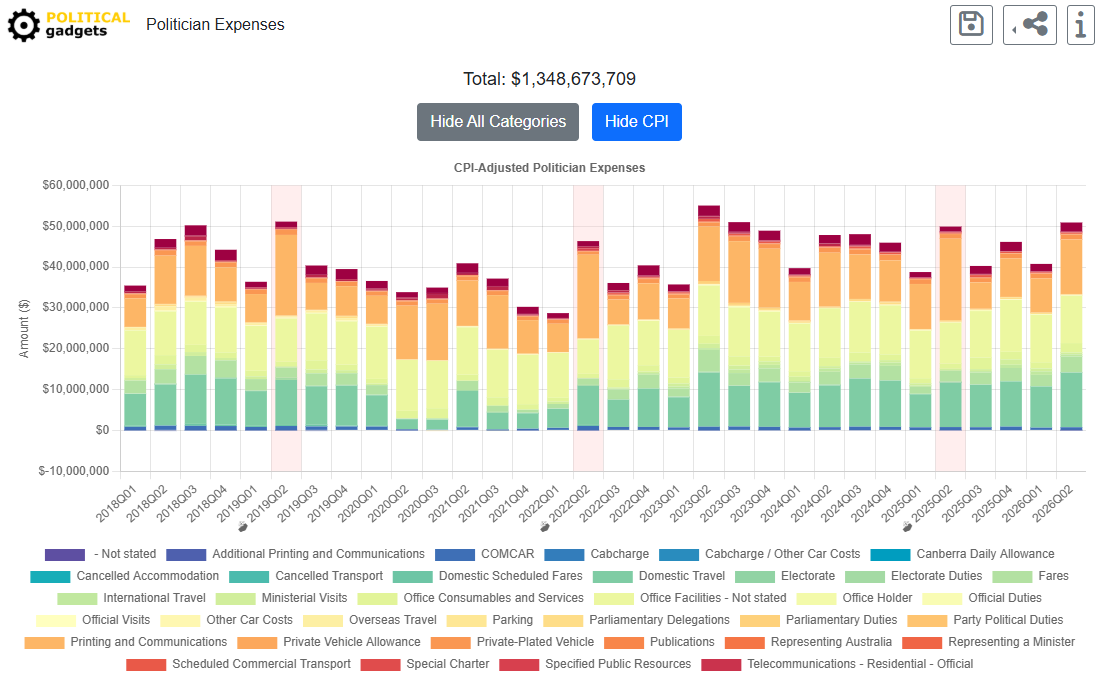Click Representing a Minister legend label

pos(1011,642)
